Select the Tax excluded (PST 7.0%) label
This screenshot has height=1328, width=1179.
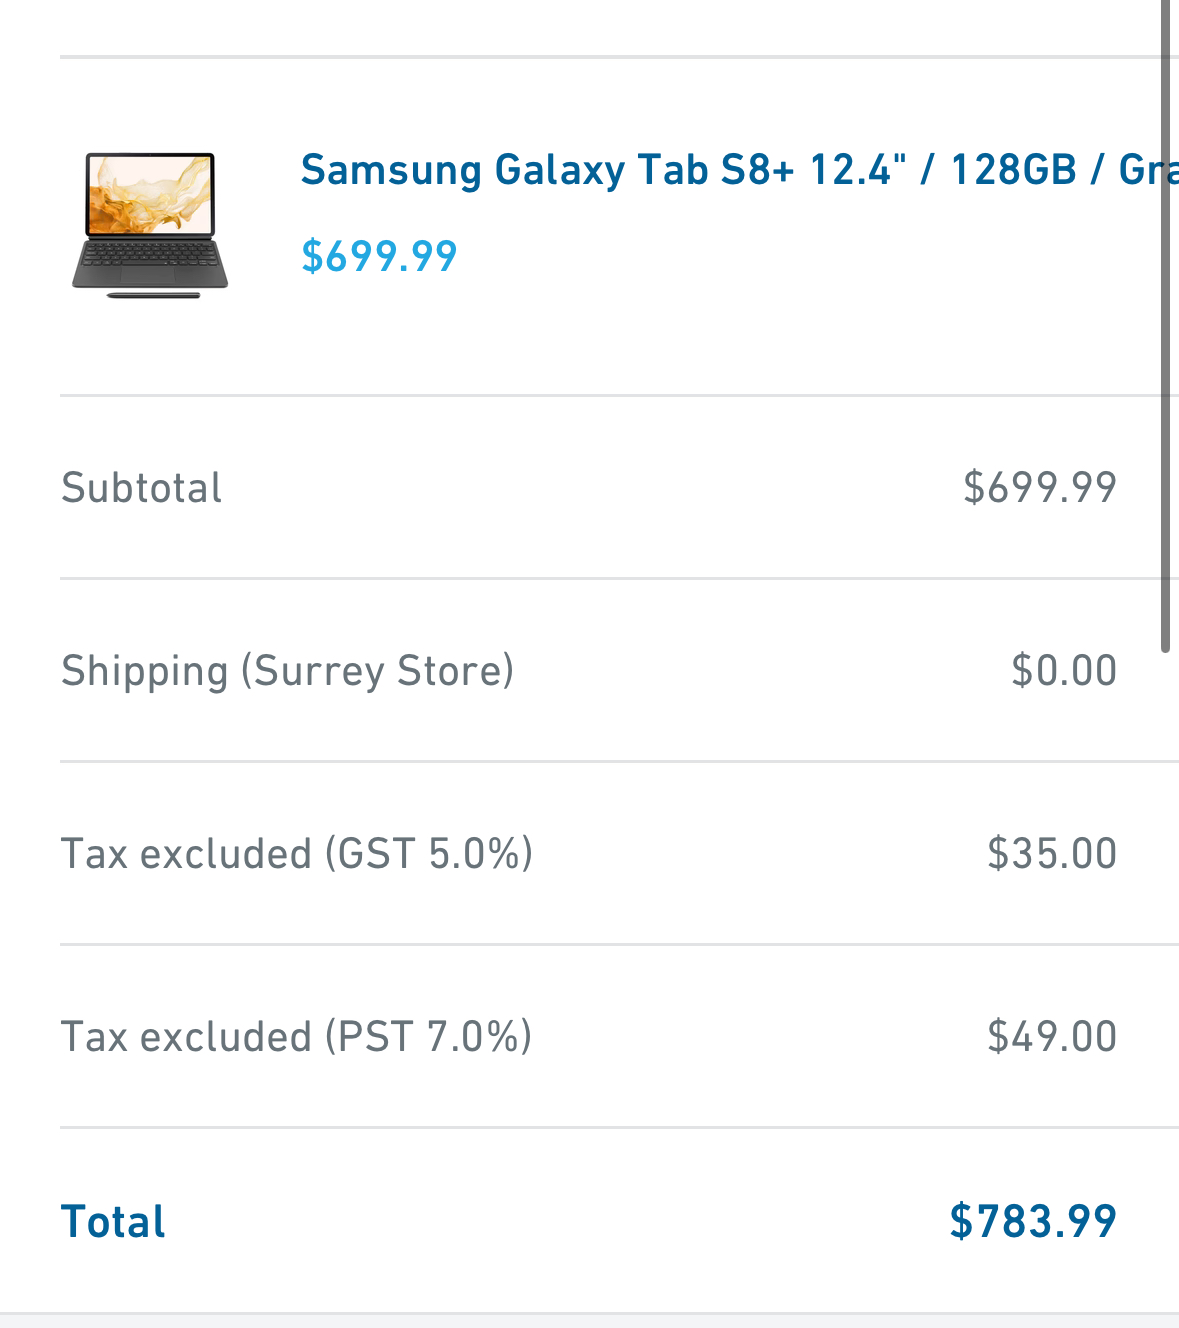297,1037
